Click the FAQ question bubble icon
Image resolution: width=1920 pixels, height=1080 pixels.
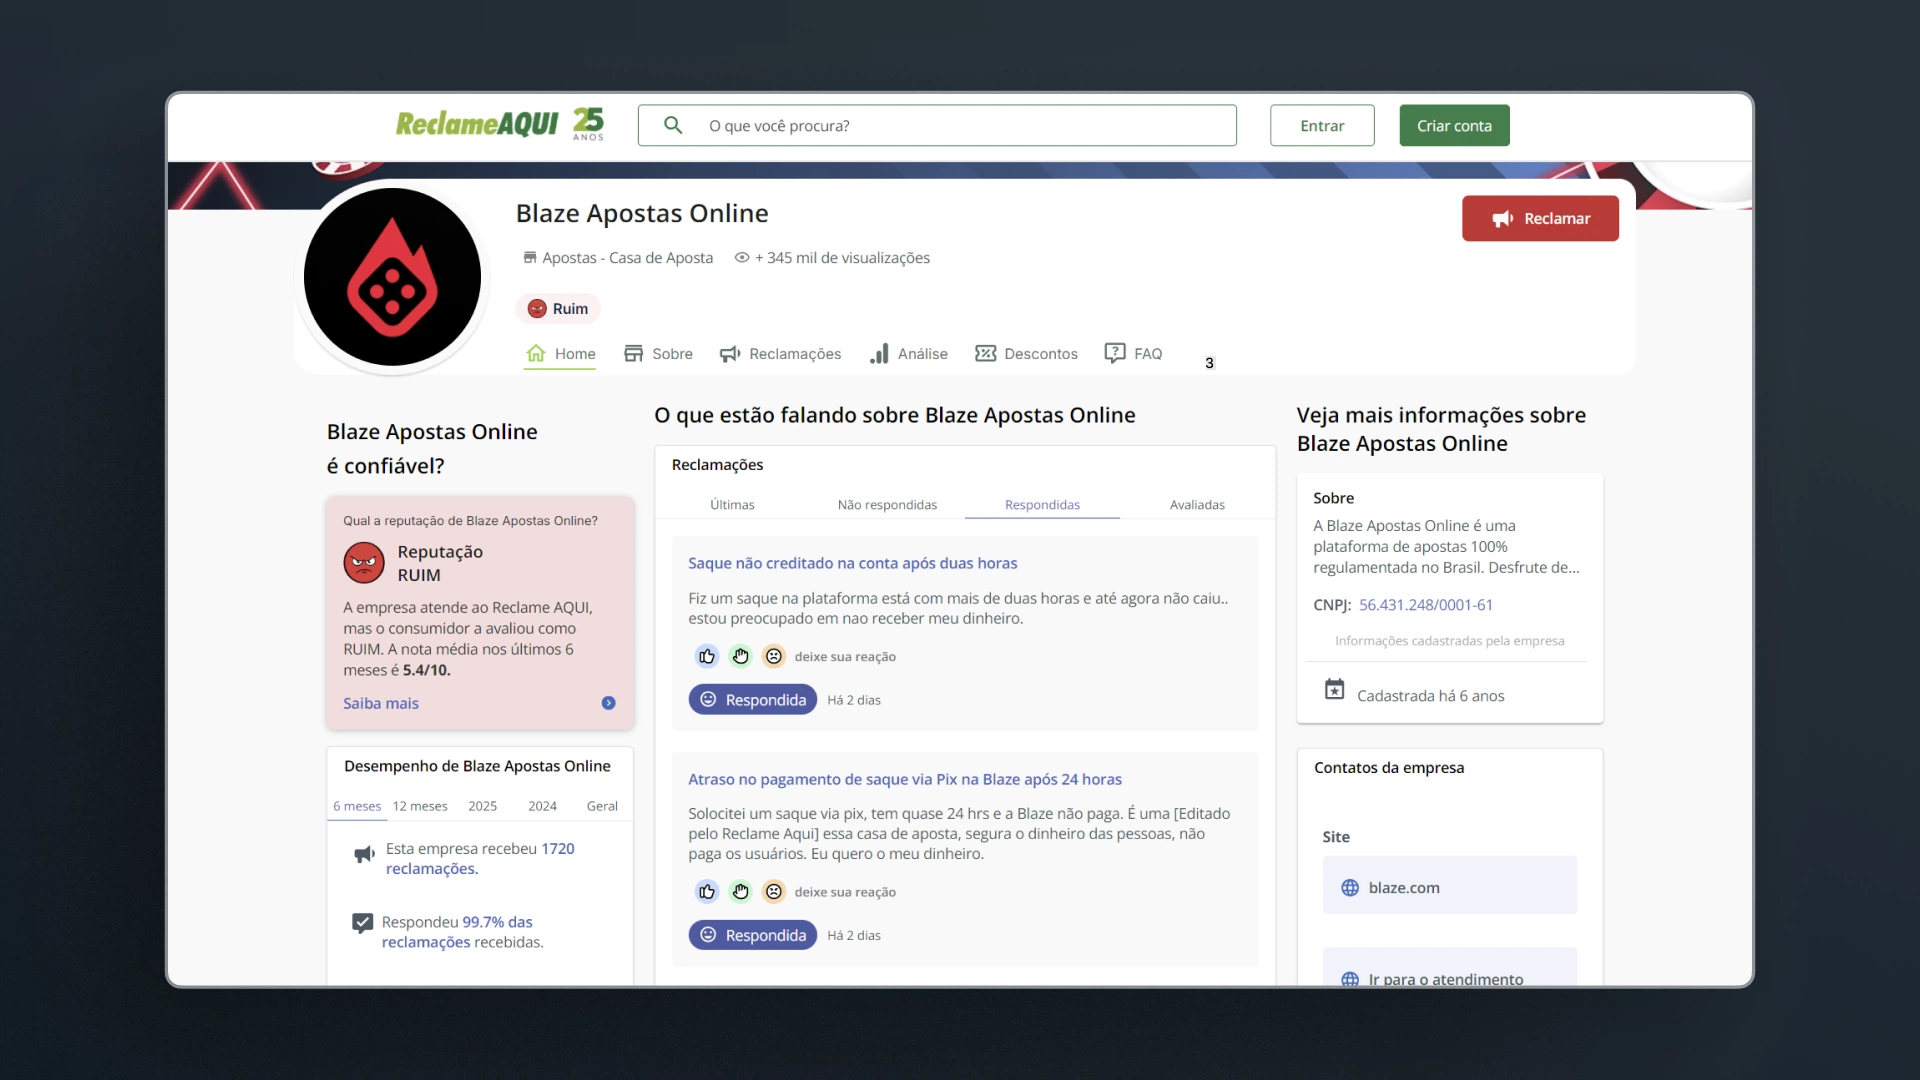(1115, 353)
